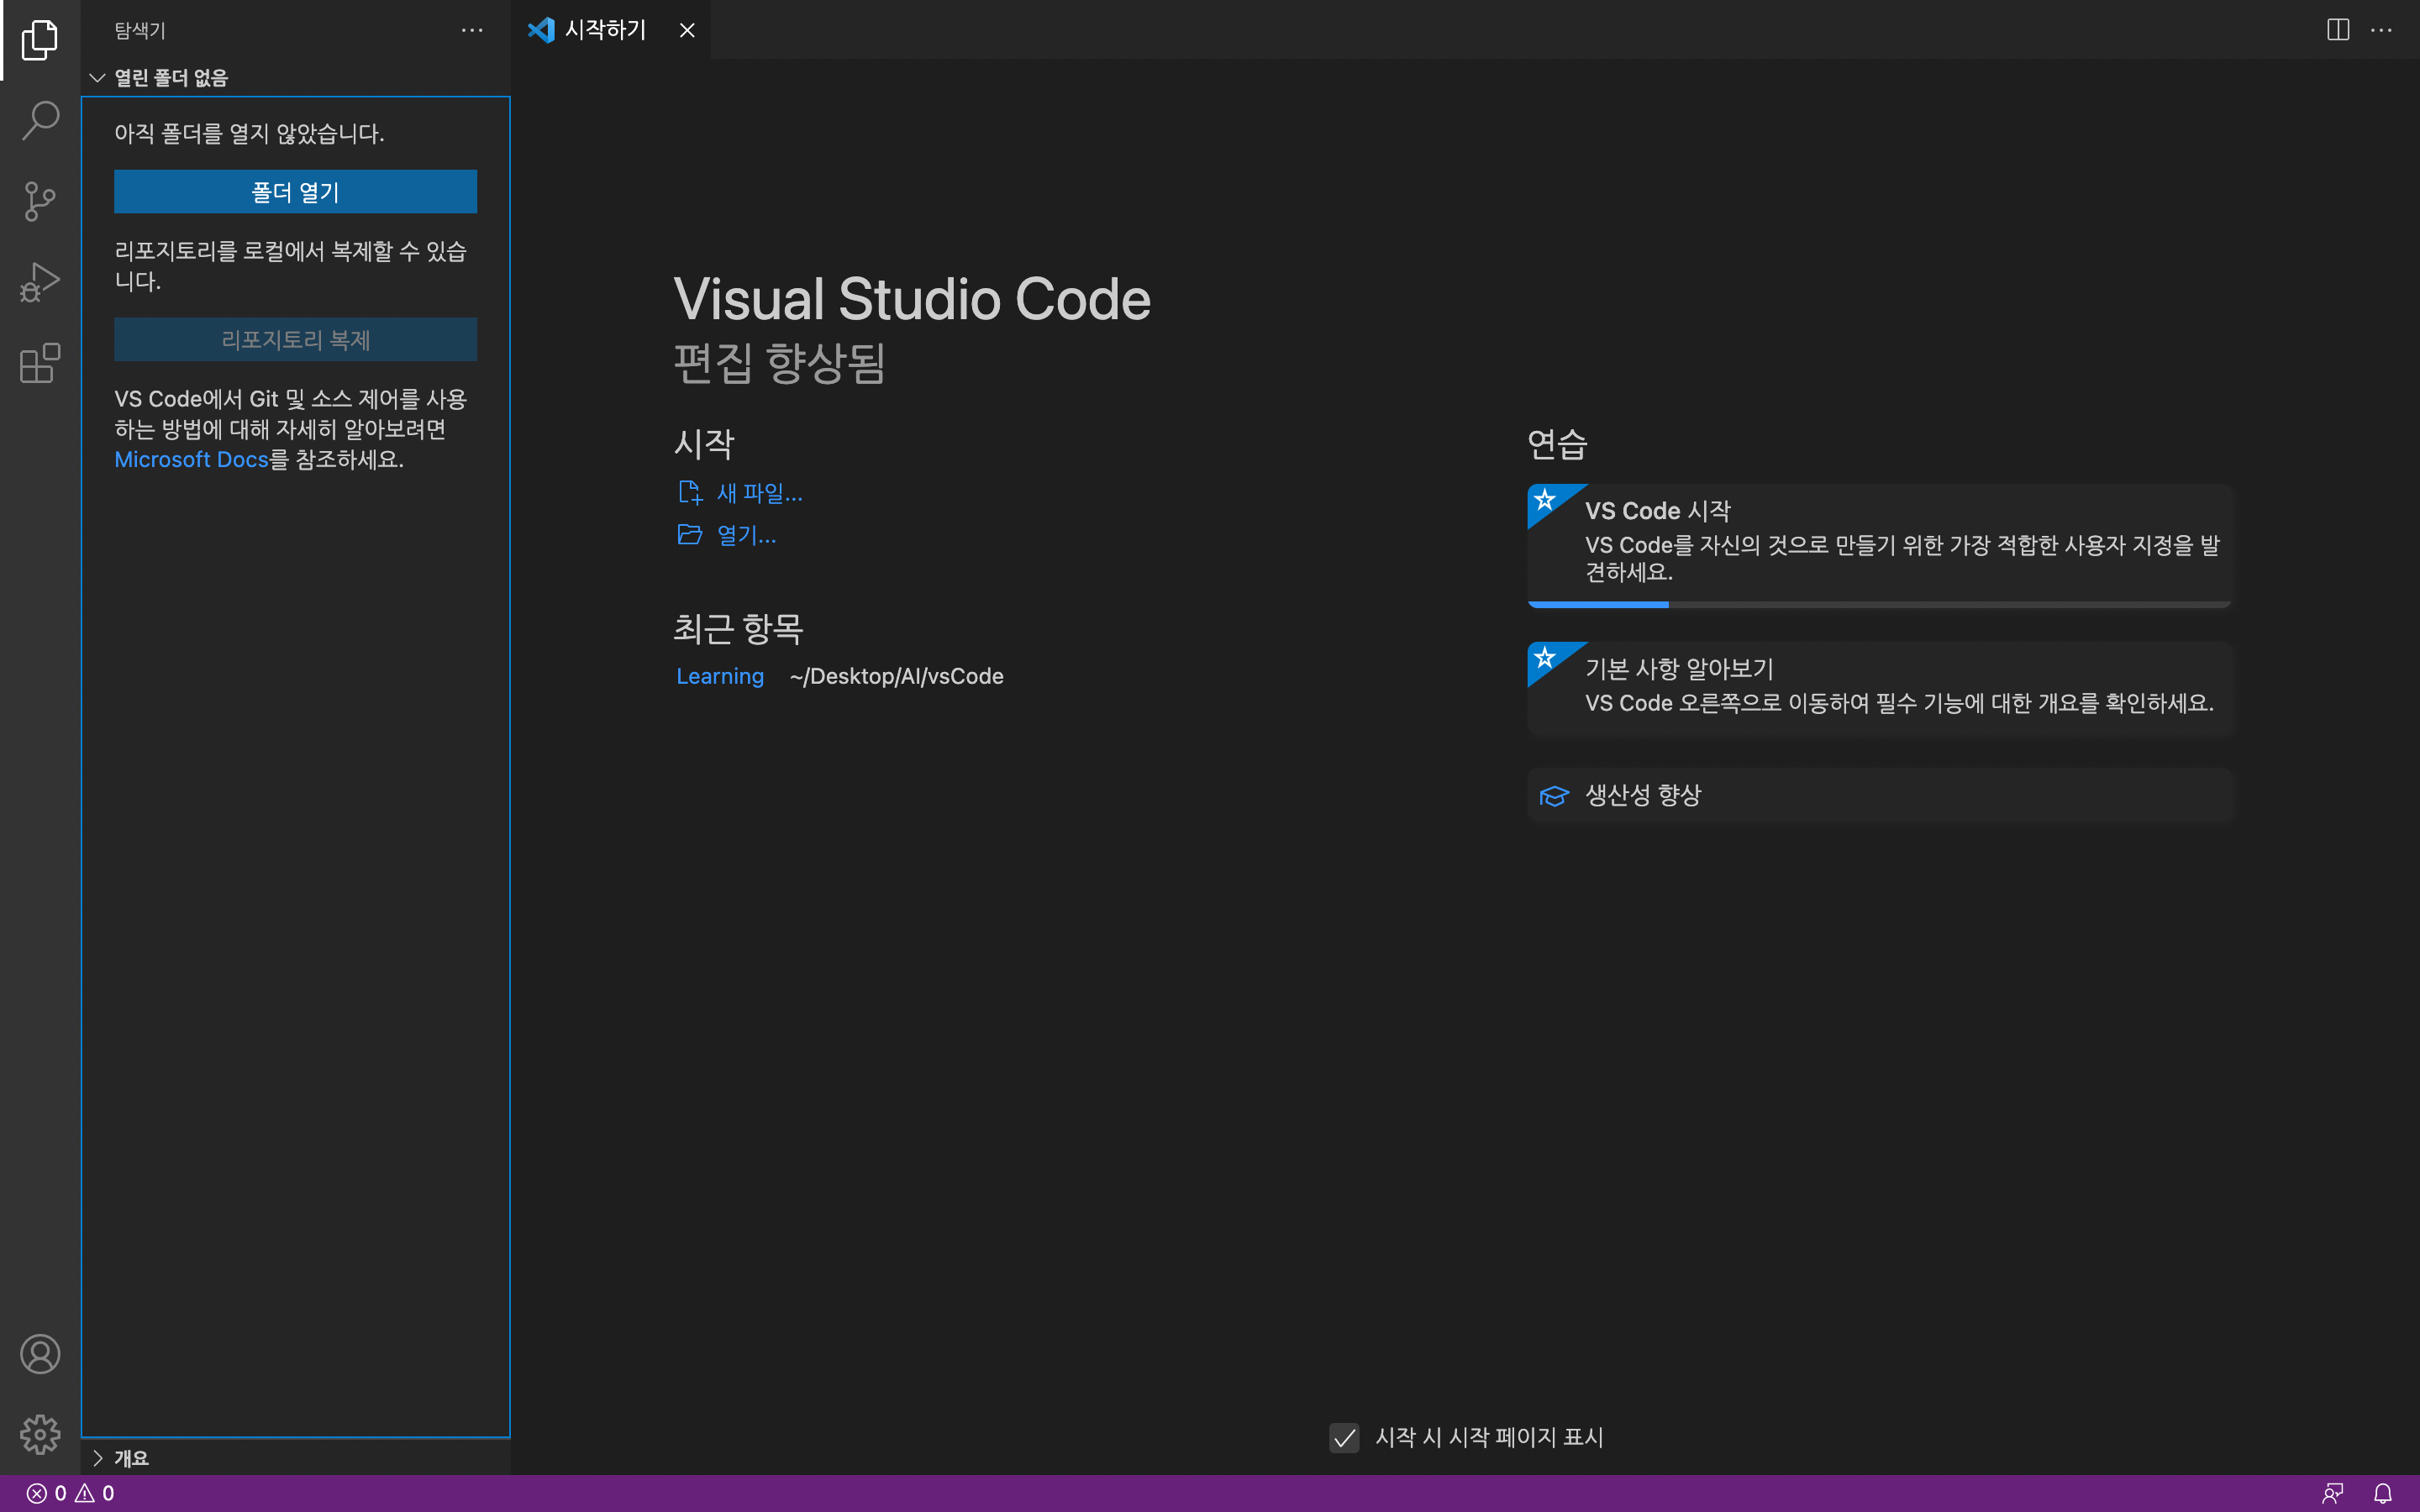Open the Manage gear icon
This screenshot has width=2420, height=1512.
point(40,1434)
